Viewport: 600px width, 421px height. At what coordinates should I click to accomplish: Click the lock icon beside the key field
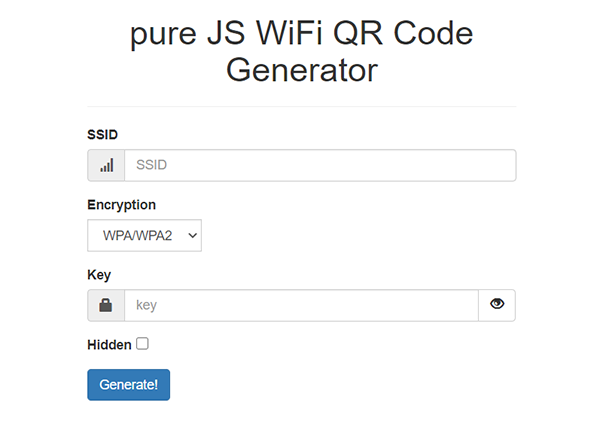tap(106, 305)
